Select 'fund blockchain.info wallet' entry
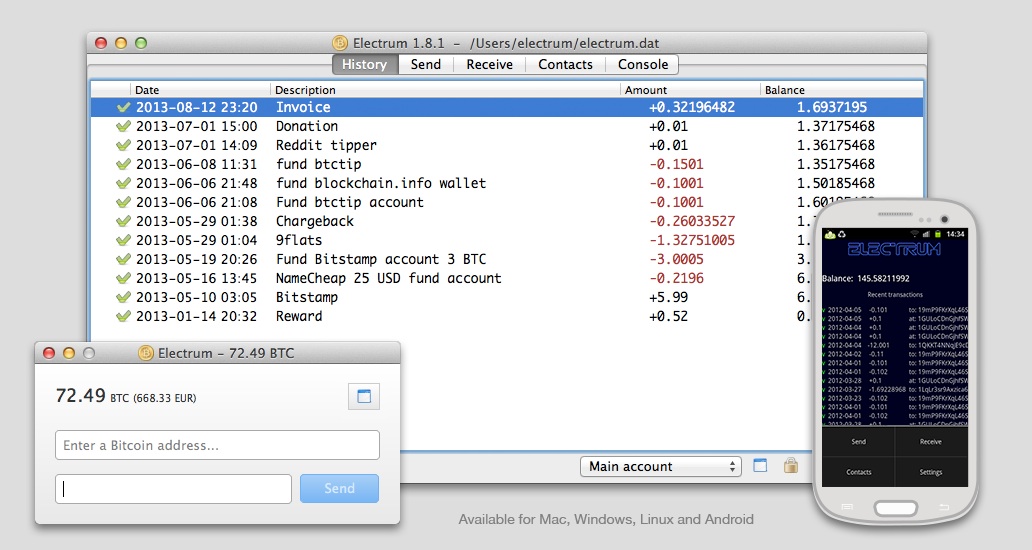The height and width of the screenshot is (550, 1032). 381,184
